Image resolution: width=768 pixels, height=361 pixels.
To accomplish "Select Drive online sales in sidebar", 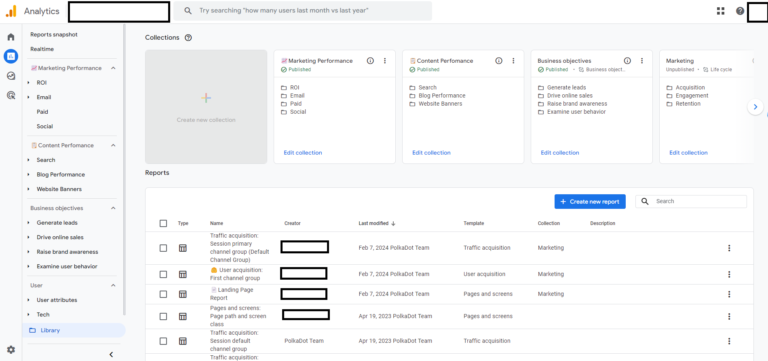I will coord(60,238).
